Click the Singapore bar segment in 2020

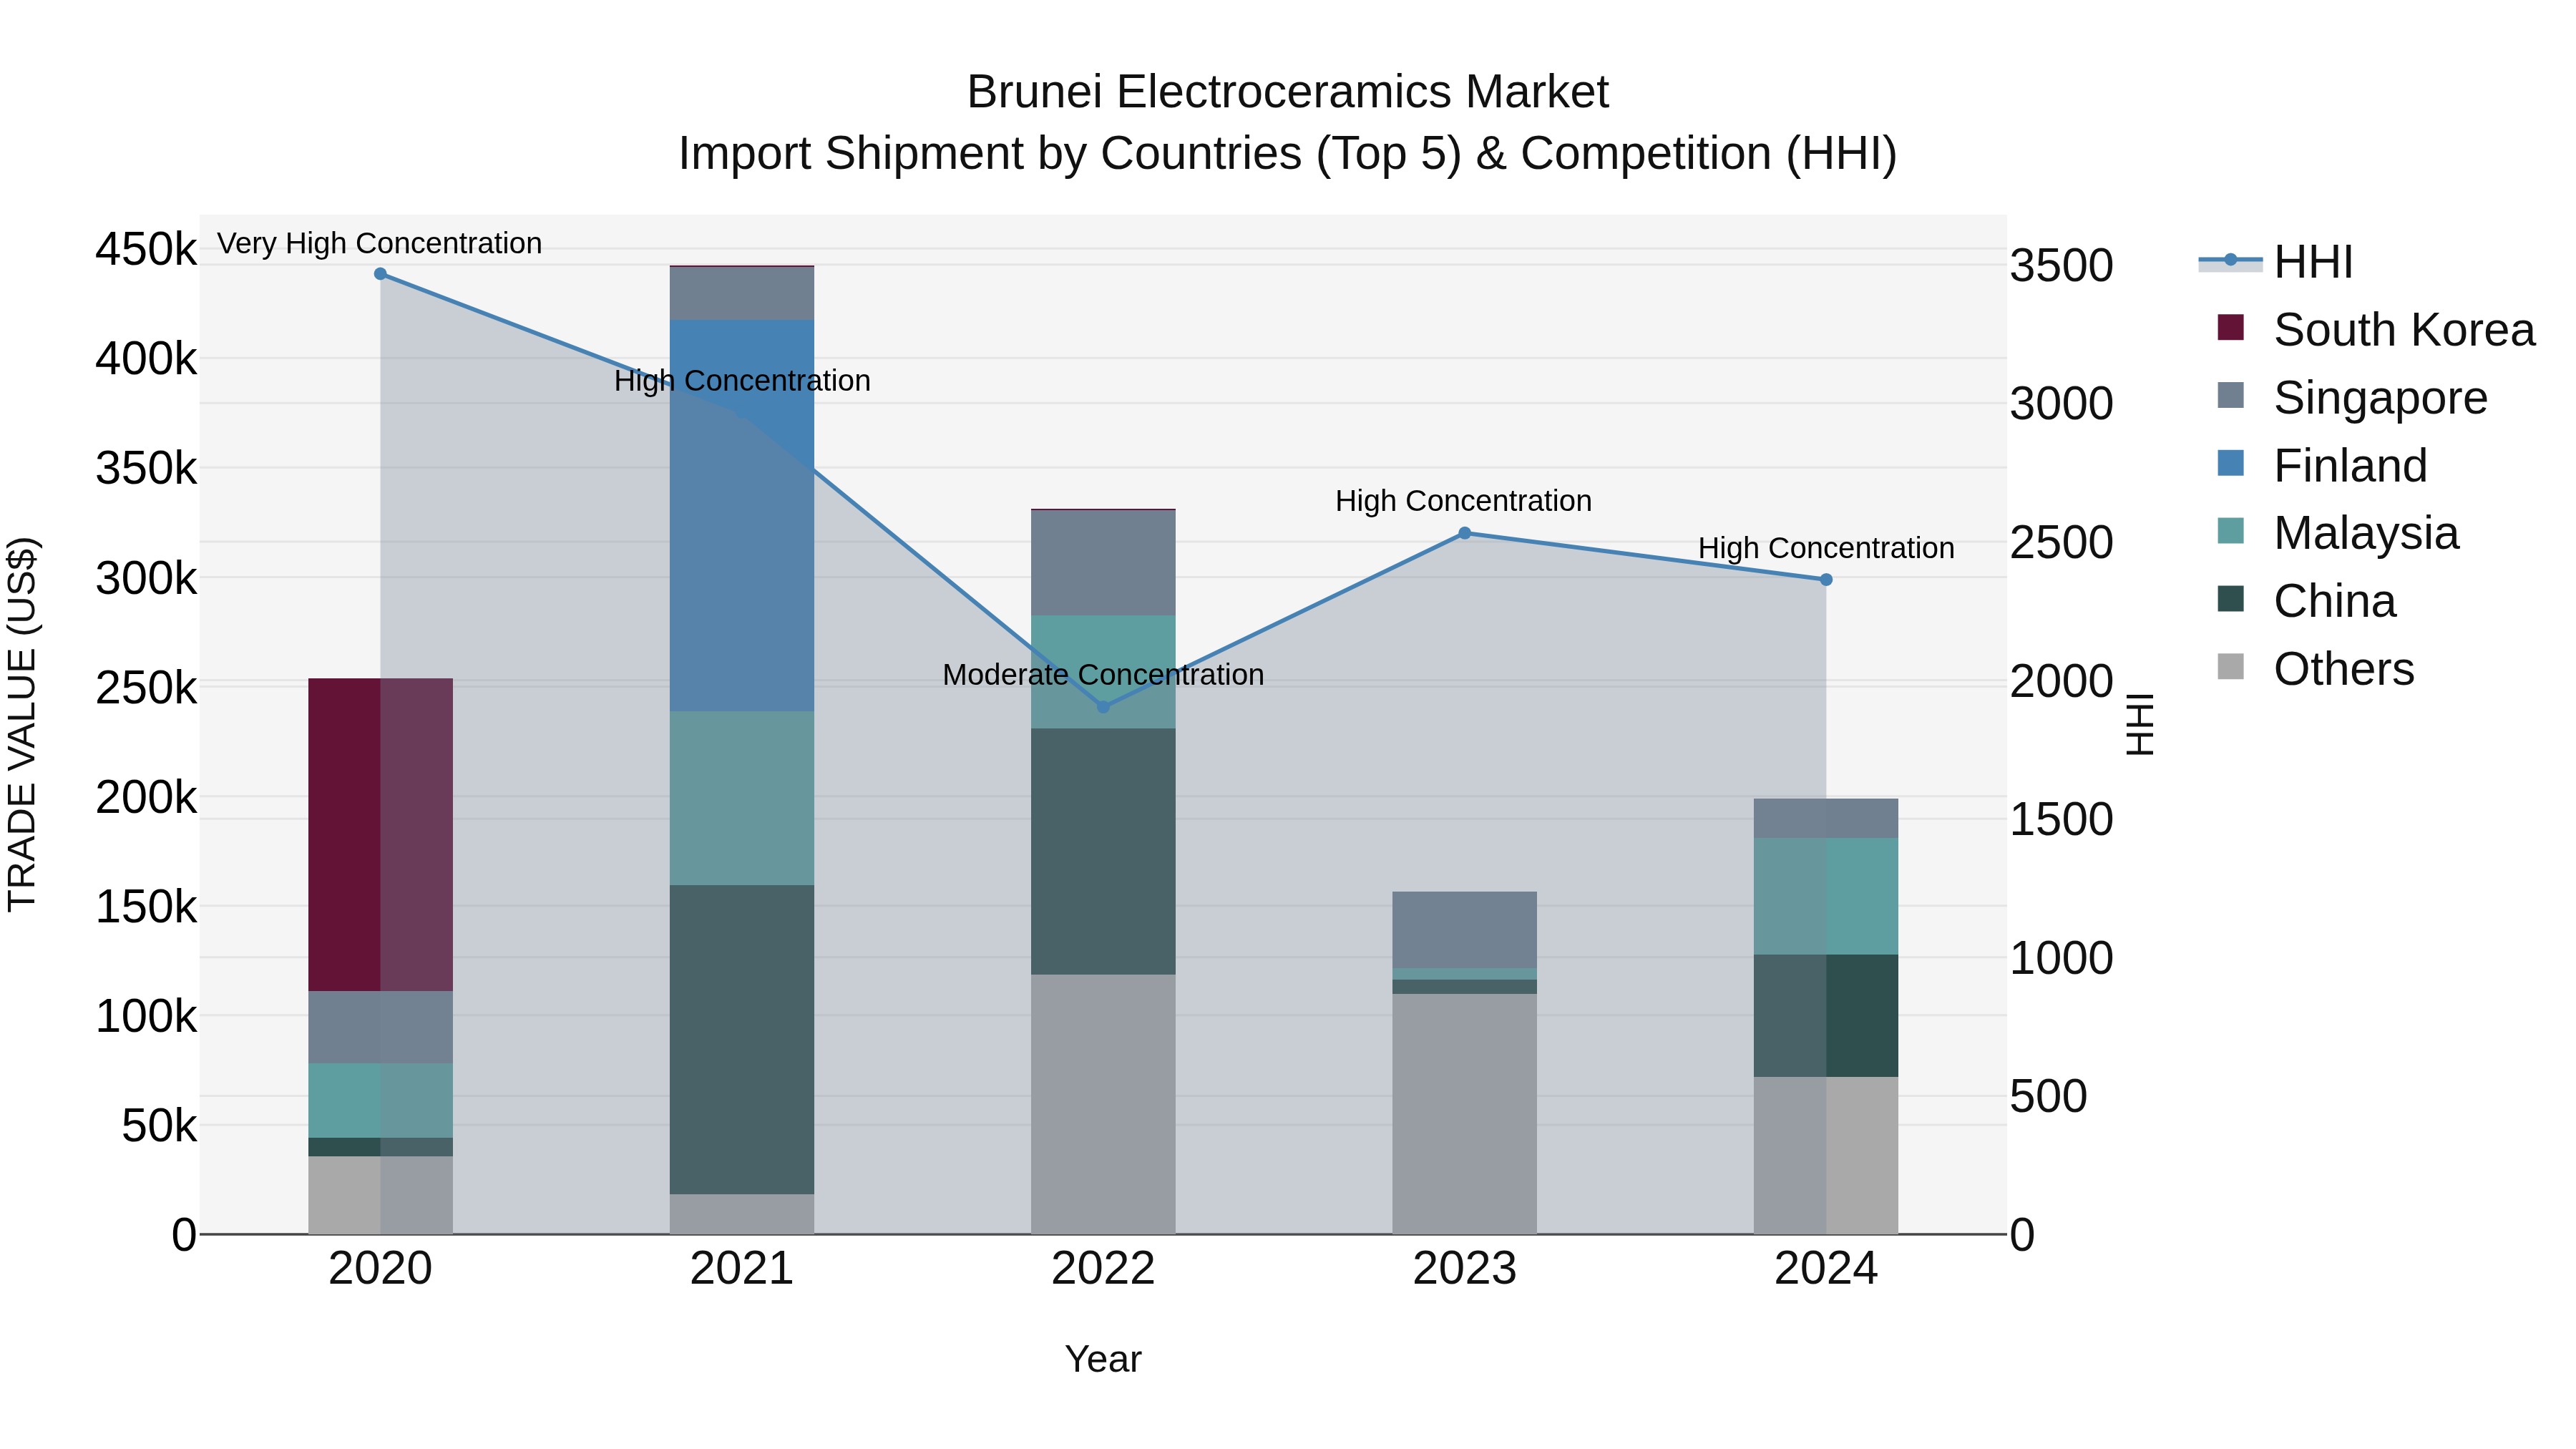(x=380, y=1028)
